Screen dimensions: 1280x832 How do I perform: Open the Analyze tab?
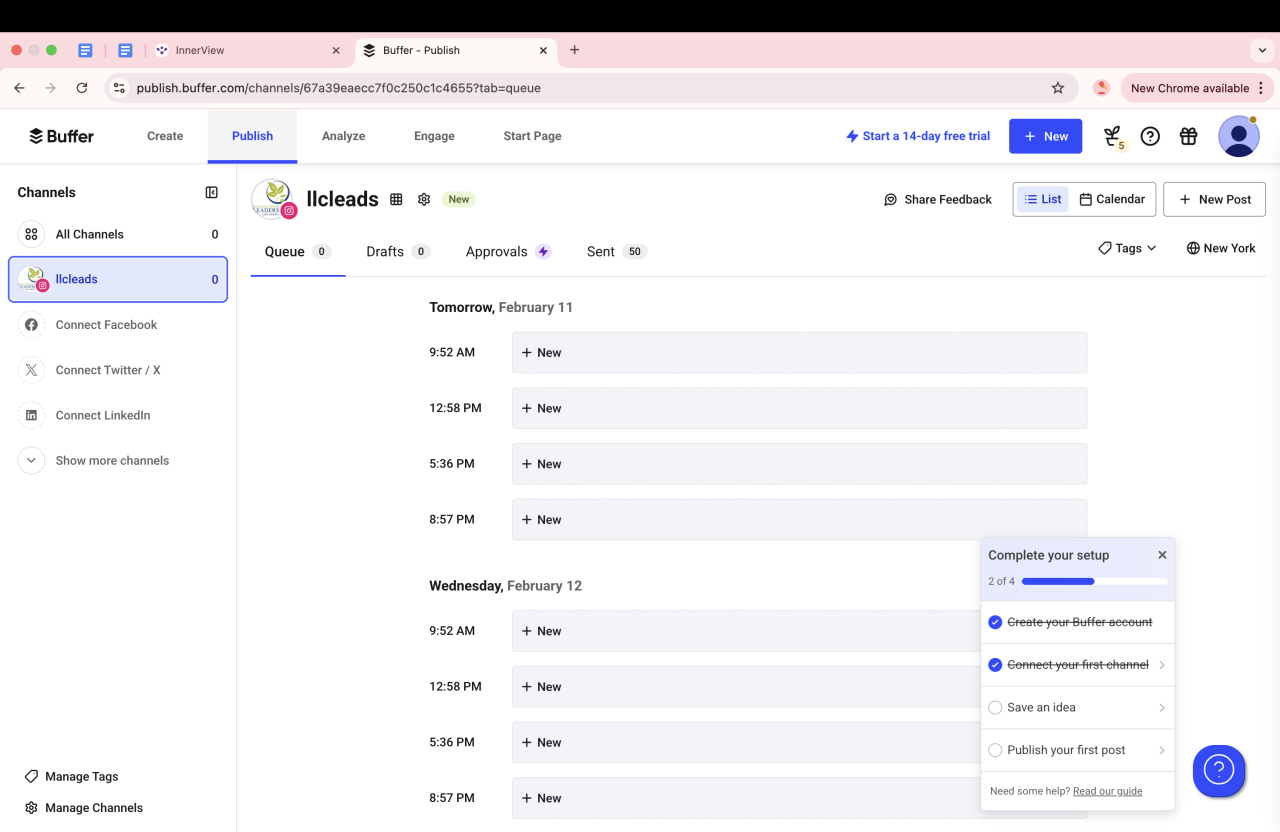click(343, 136)
